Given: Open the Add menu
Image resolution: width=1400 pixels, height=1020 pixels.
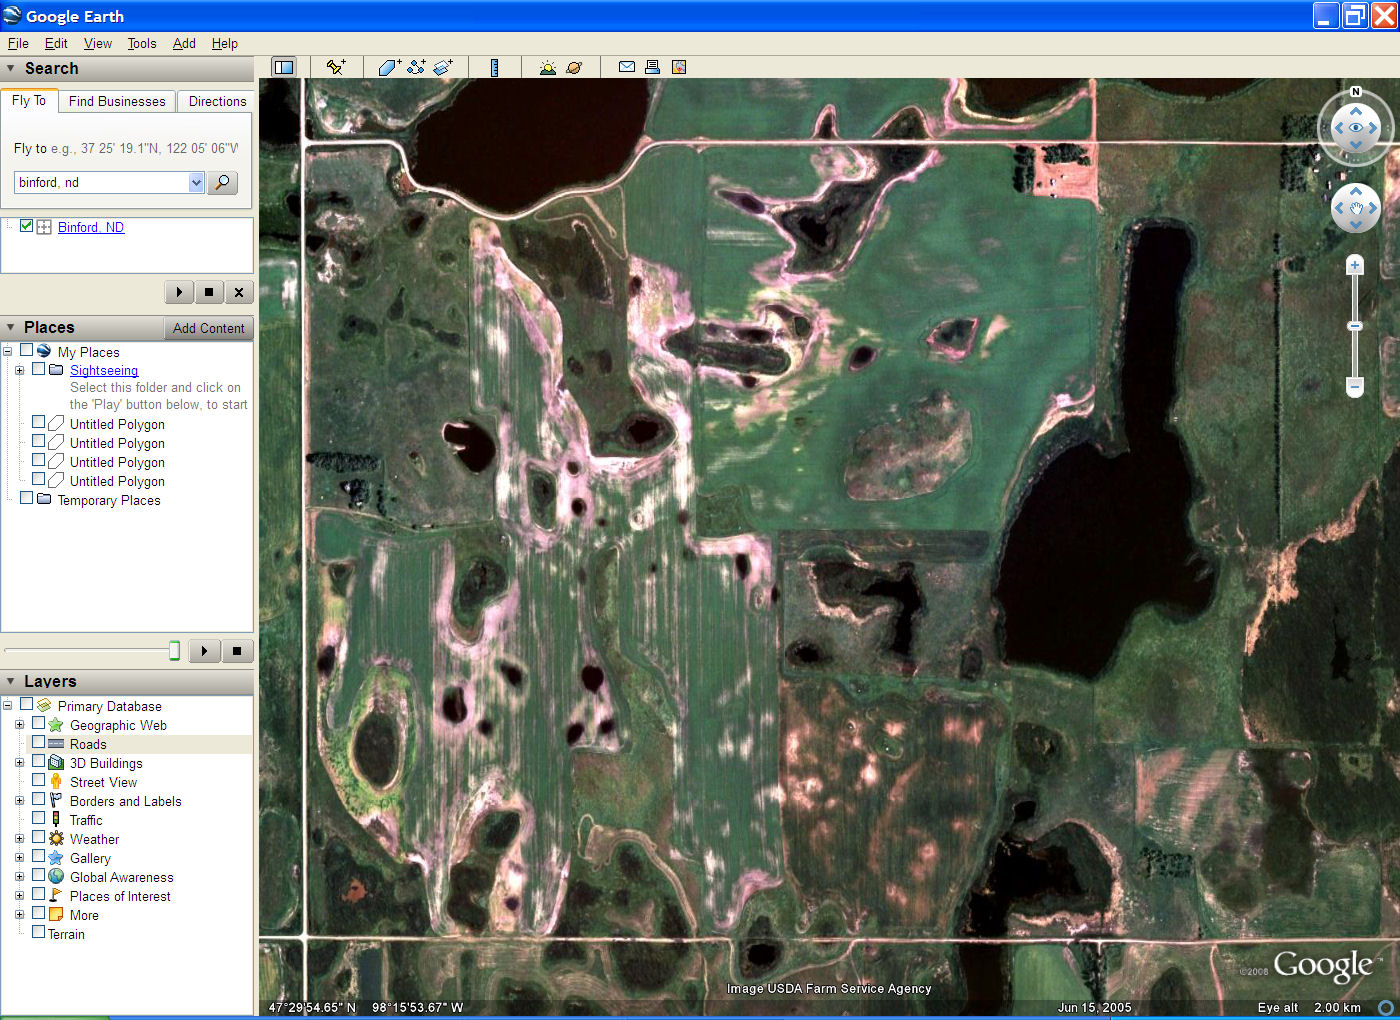Looking at the screenshot, I should pyautogui.click(x=184, y=43).
